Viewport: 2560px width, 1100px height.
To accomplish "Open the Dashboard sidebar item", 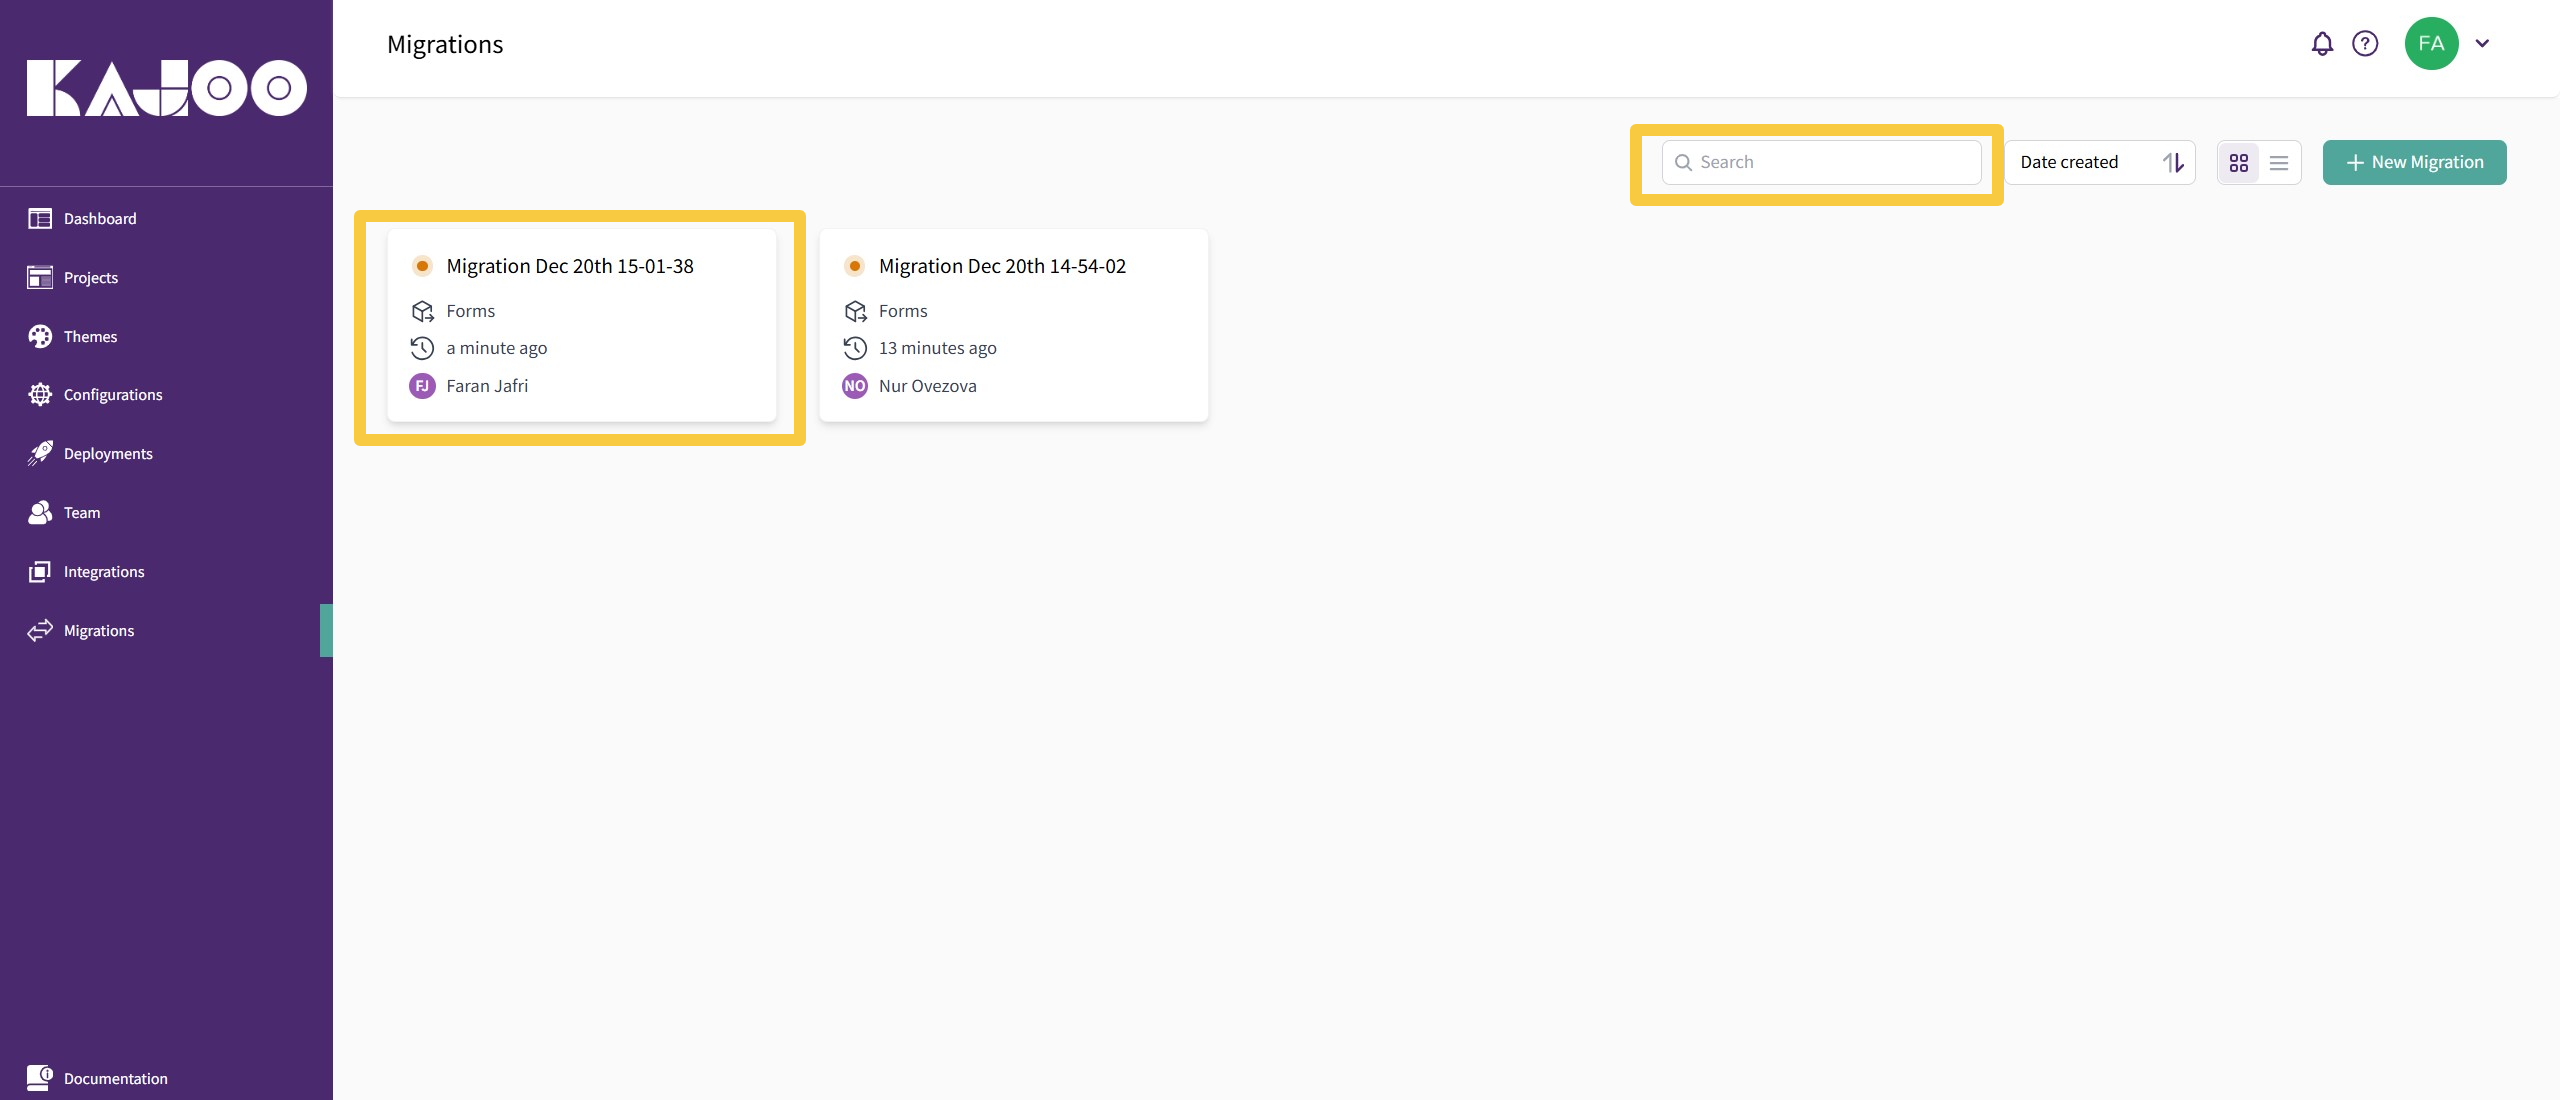I will tap(100, 219).
